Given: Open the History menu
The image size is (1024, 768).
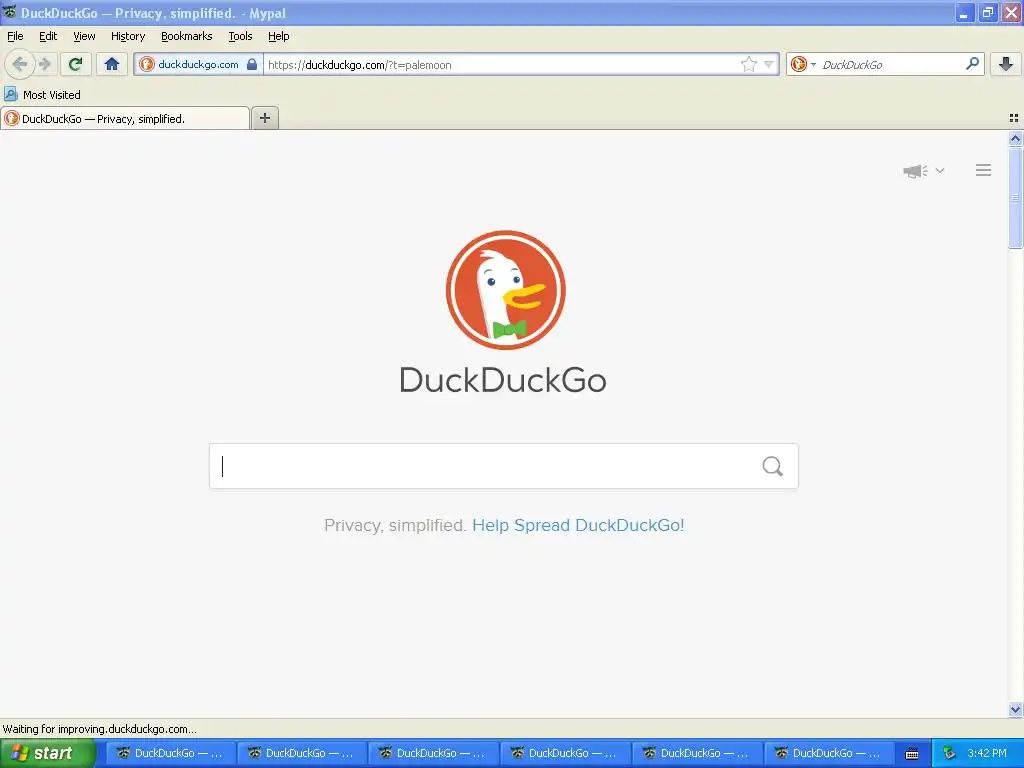Looking at the screenshot, I should click(128, 36).
